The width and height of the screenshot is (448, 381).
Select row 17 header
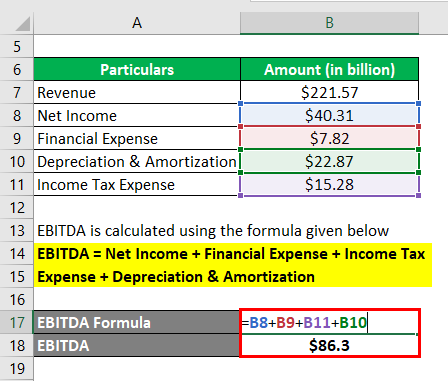[17, 322]
